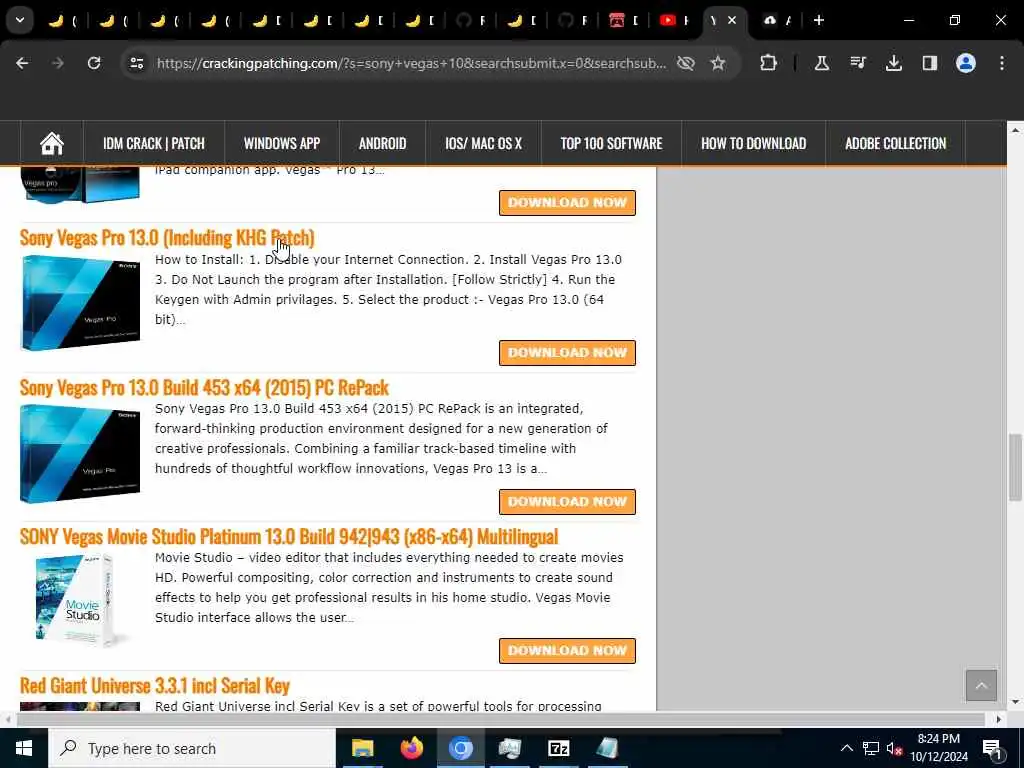
Task: Click the topmost Download Now above KHG Patch title
Action: coord(567,202)
